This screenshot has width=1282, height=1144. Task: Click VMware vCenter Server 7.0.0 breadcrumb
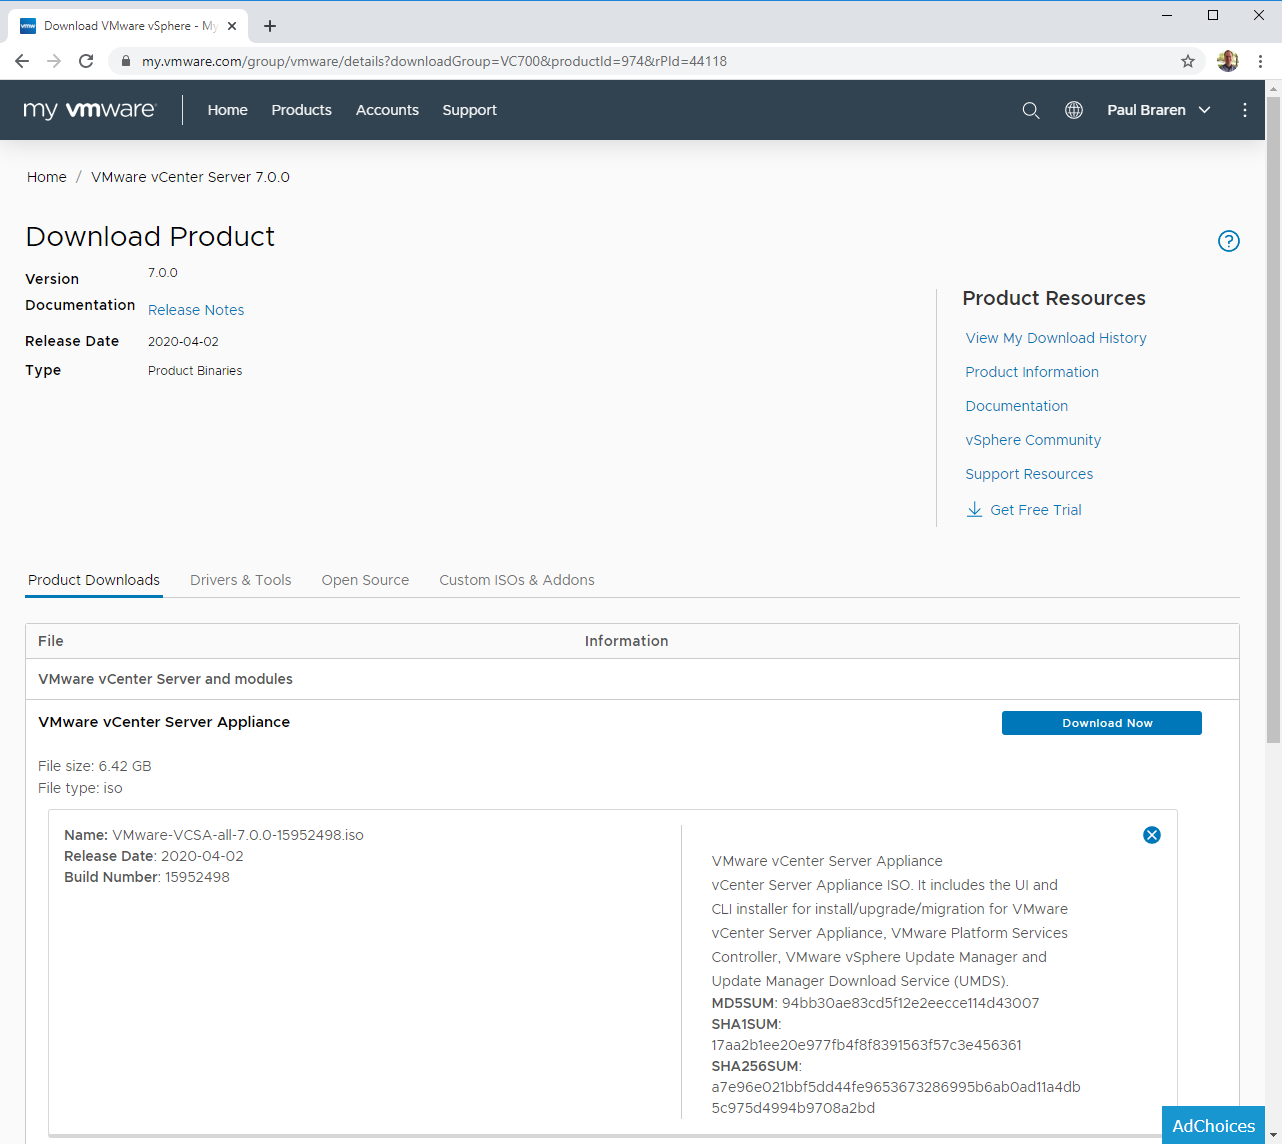(190, 177)
